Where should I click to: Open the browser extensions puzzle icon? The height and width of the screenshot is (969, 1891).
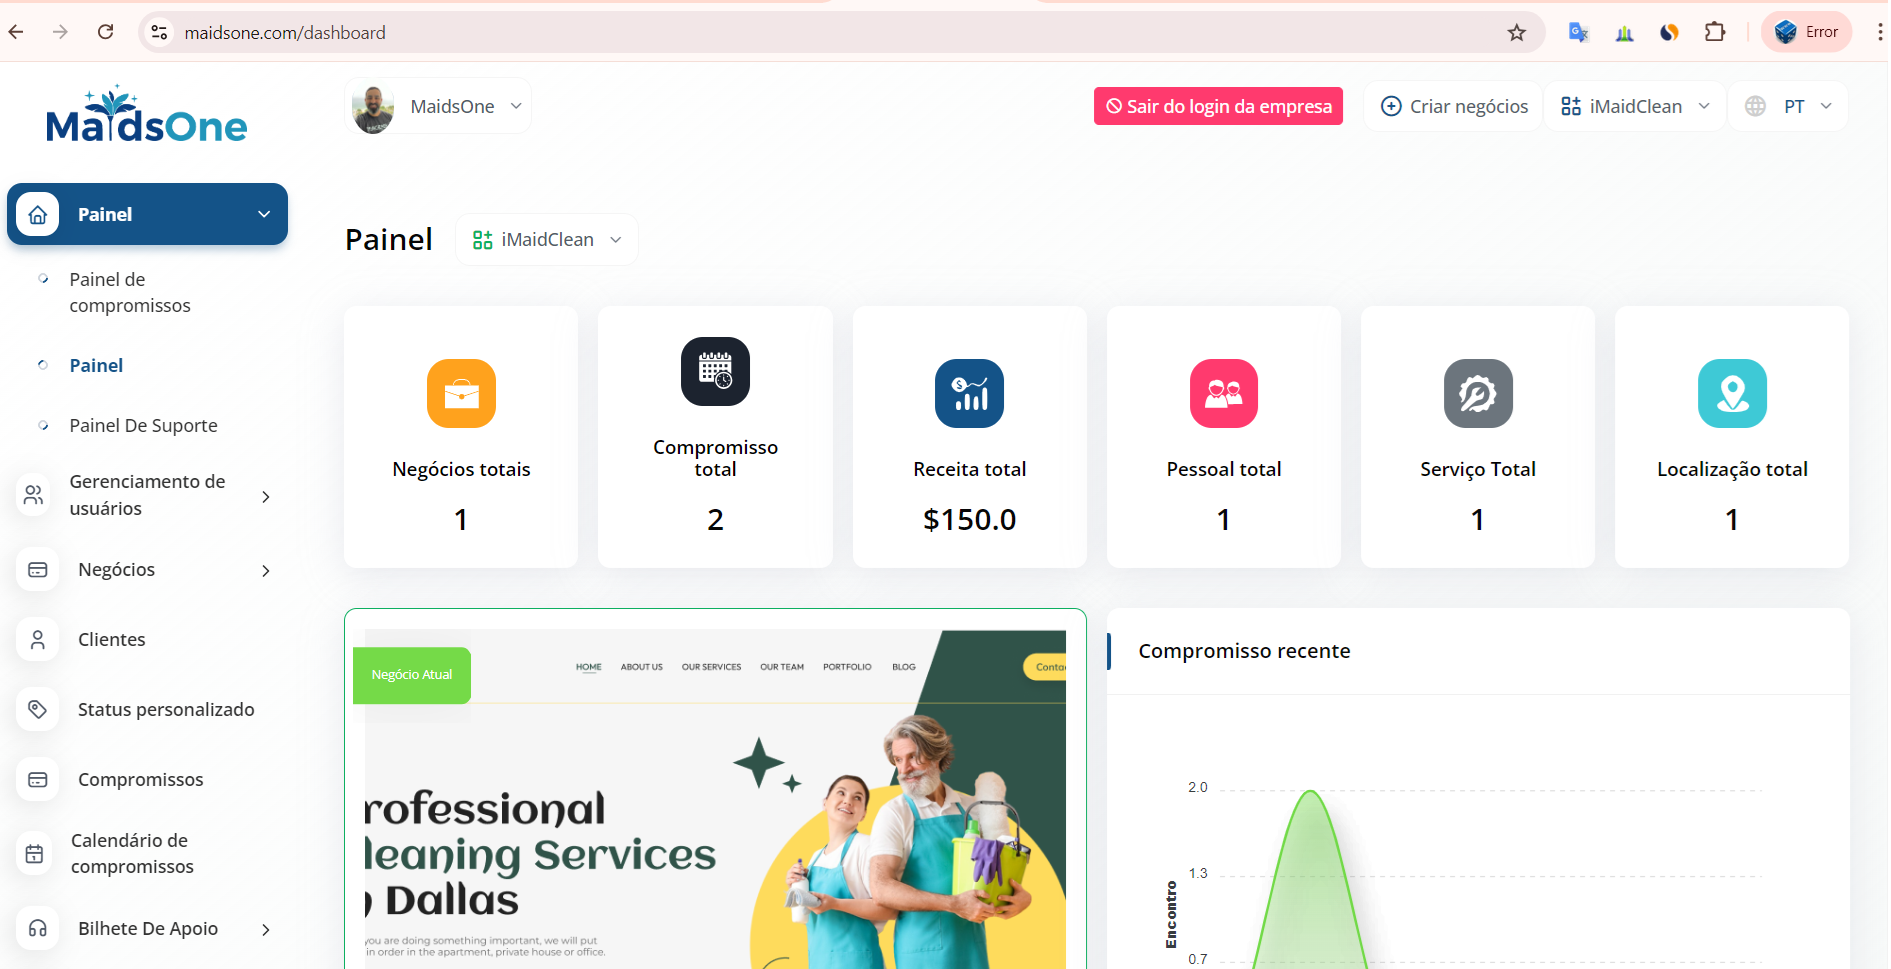[x=1714, y=33]
